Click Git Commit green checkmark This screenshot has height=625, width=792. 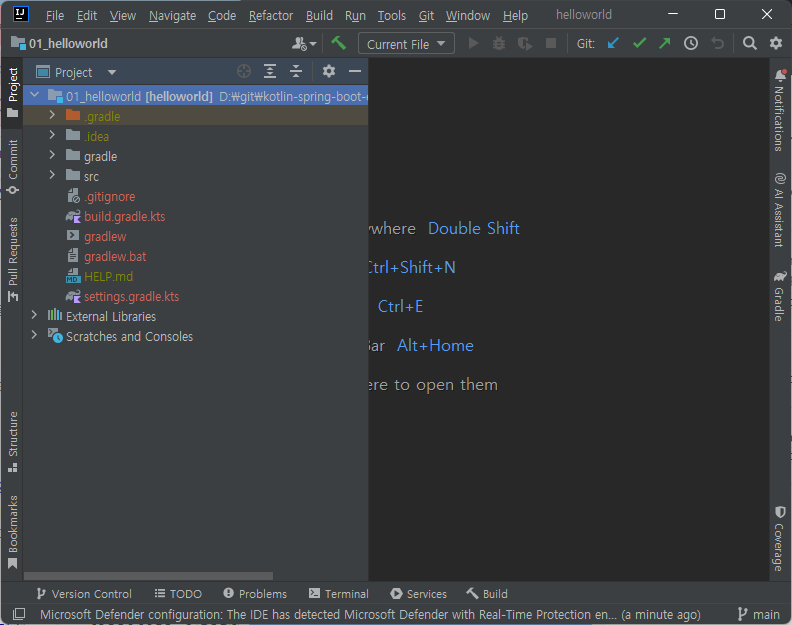point(639,43)
